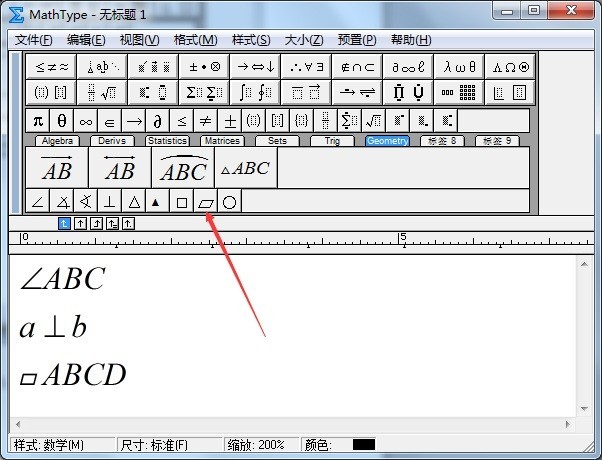Insert the perpendicular symbol from the small bar

tap(110, 202)
